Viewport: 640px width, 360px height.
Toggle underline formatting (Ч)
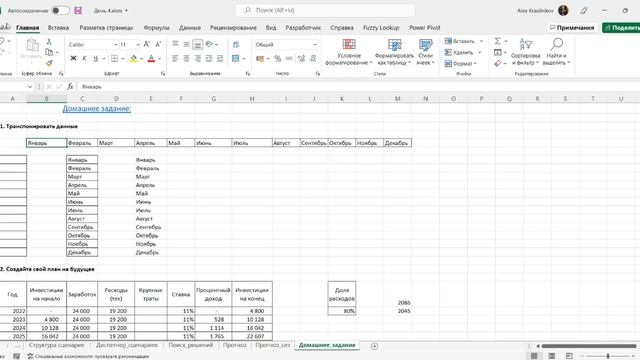tap(96, 59)
